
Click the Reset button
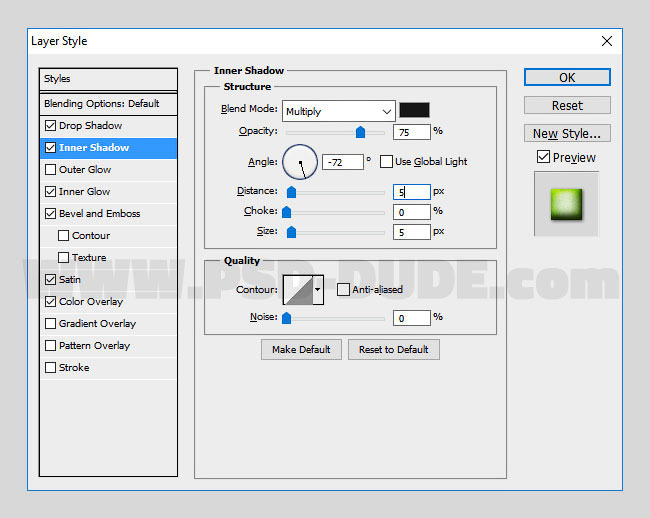coord(567,105)
